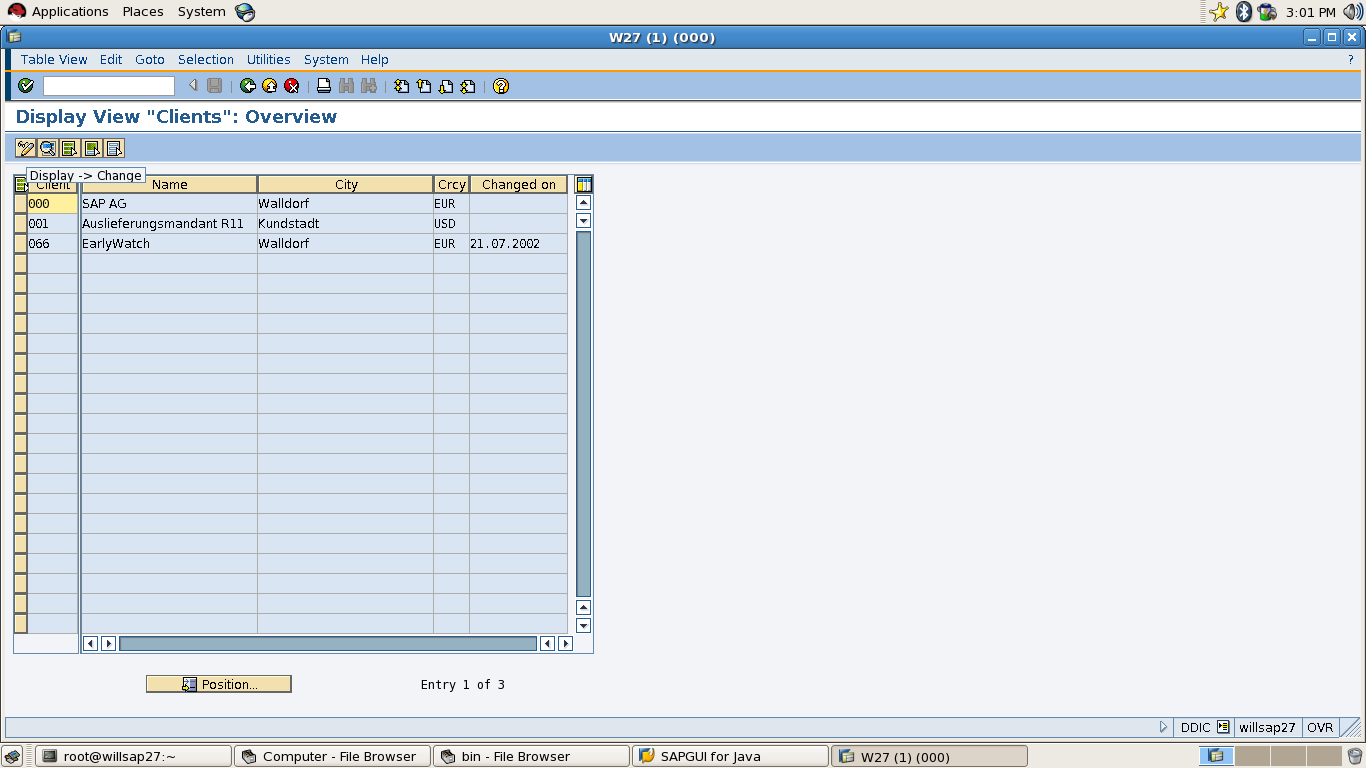The height and width of the screenshot is (768, 1366).
Task: Select the row selector for client 066
Action: (20, 243)
